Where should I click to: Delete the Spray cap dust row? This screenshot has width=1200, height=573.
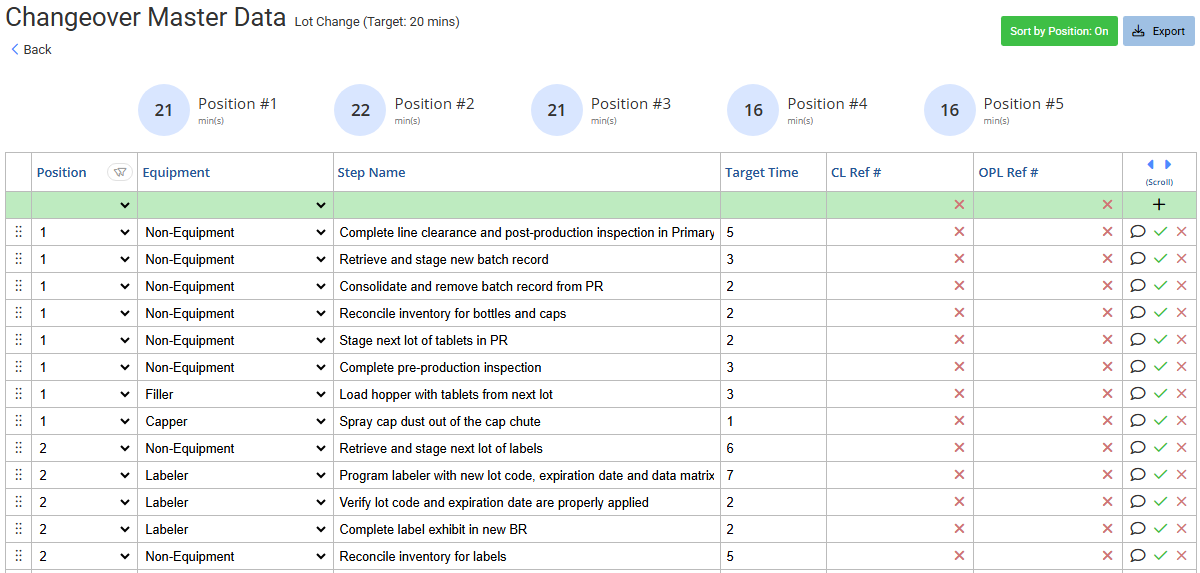1181,421
